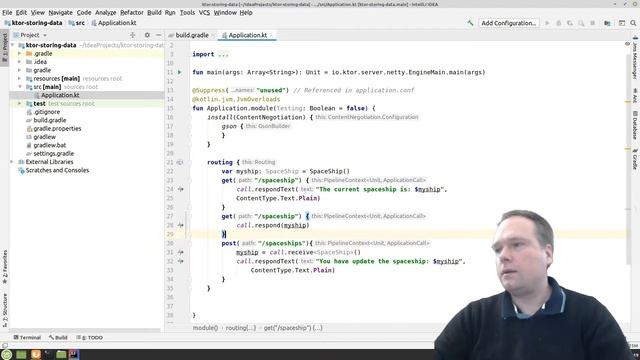Viewport: 640px width, 360px height.
Task: Switch to Application.kt editor tab
Action: 246,35
